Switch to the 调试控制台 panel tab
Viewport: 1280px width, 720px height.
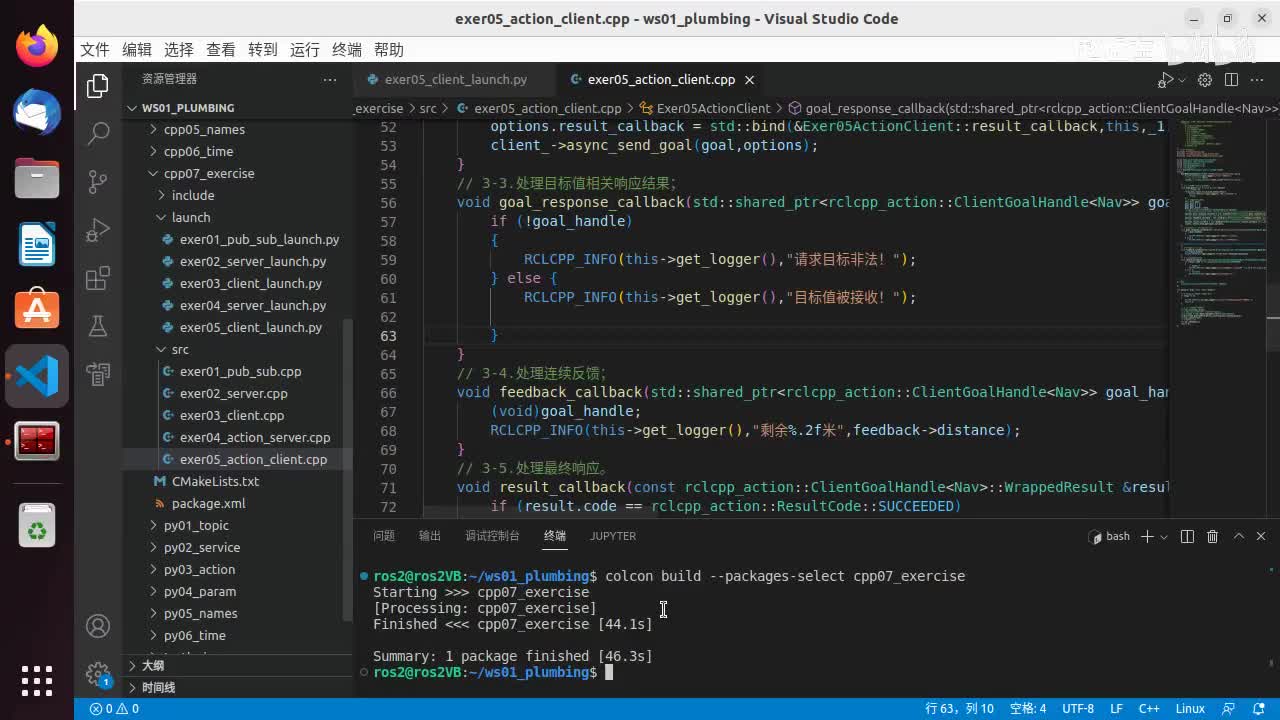coord(492,536)
